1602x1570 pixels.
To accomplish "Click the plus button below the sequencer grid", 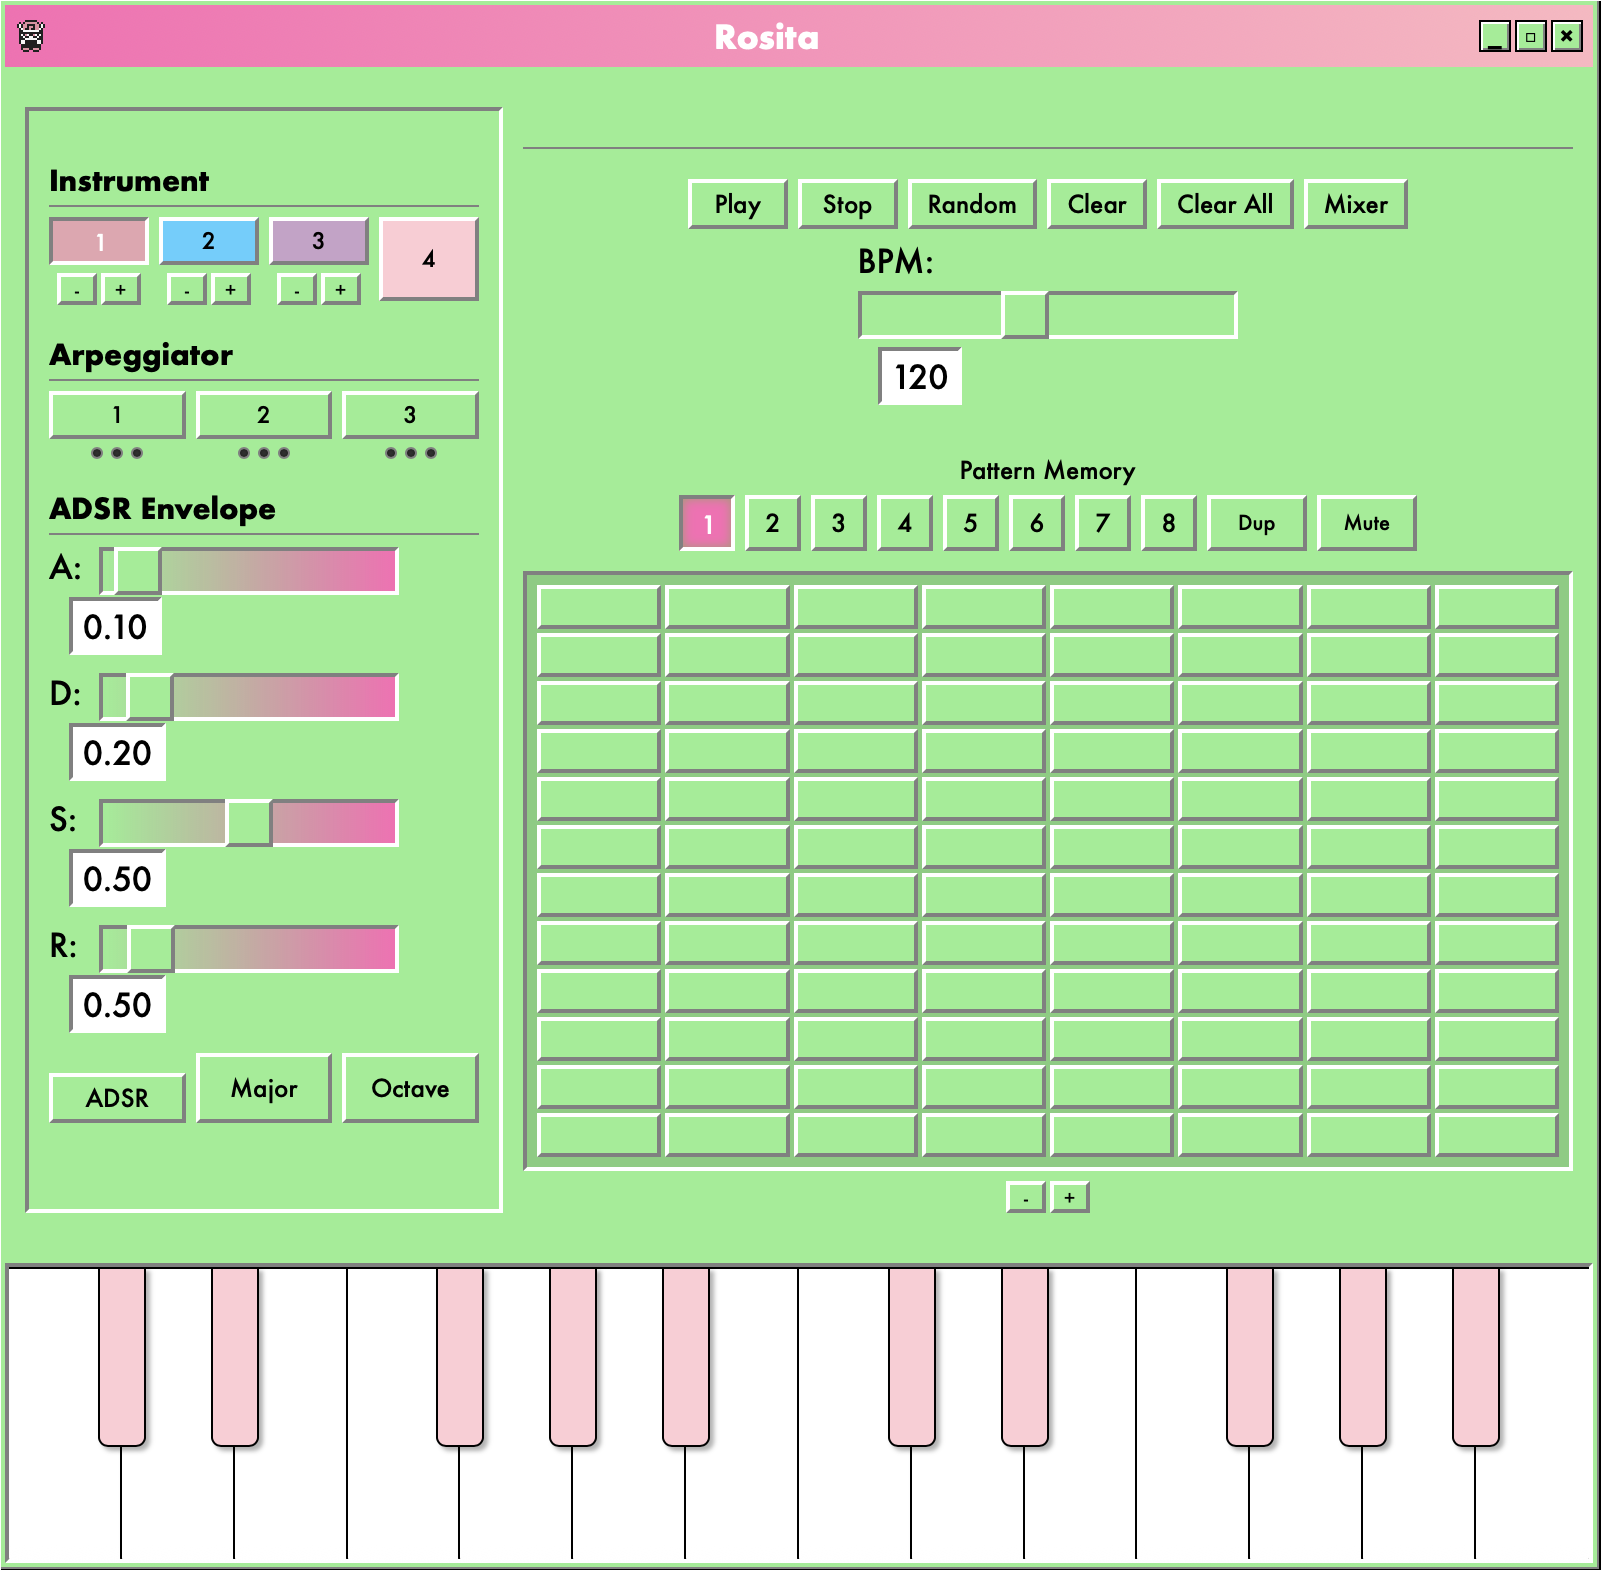I will point(1069,1197).
